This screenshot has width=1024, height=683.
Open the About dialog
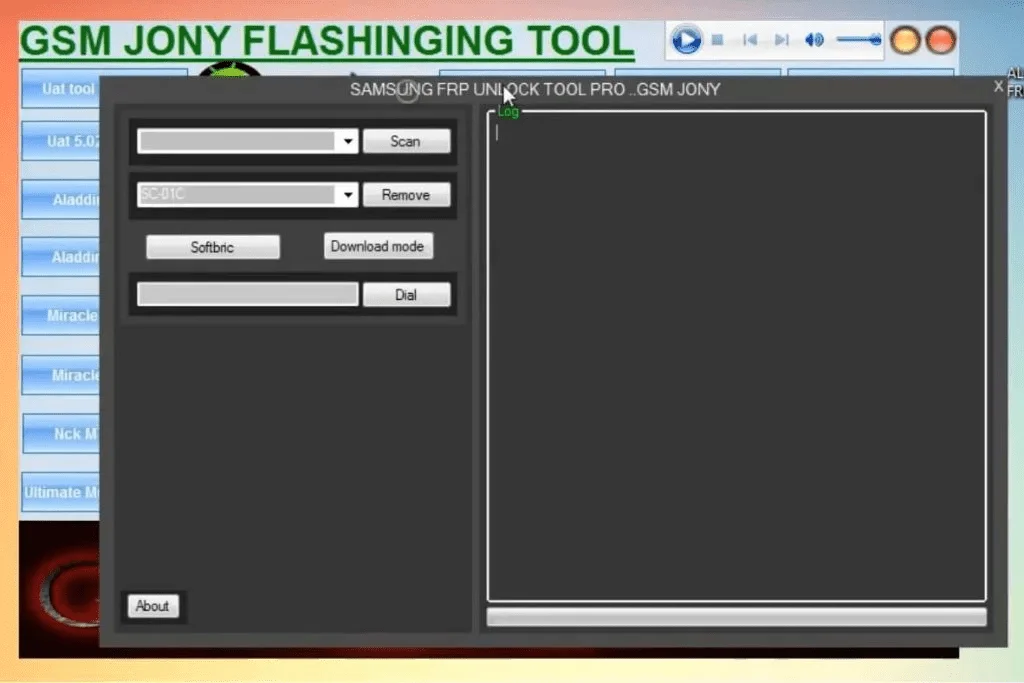(152, 606)
